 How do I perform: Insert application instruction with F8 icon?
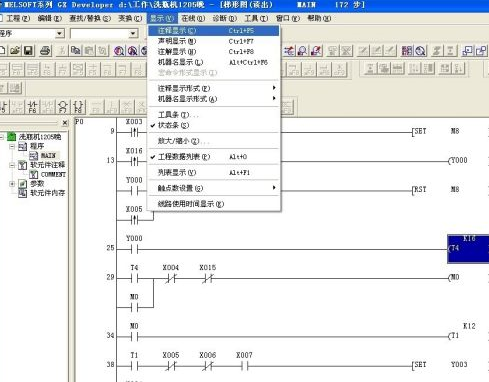coord(78,107)
